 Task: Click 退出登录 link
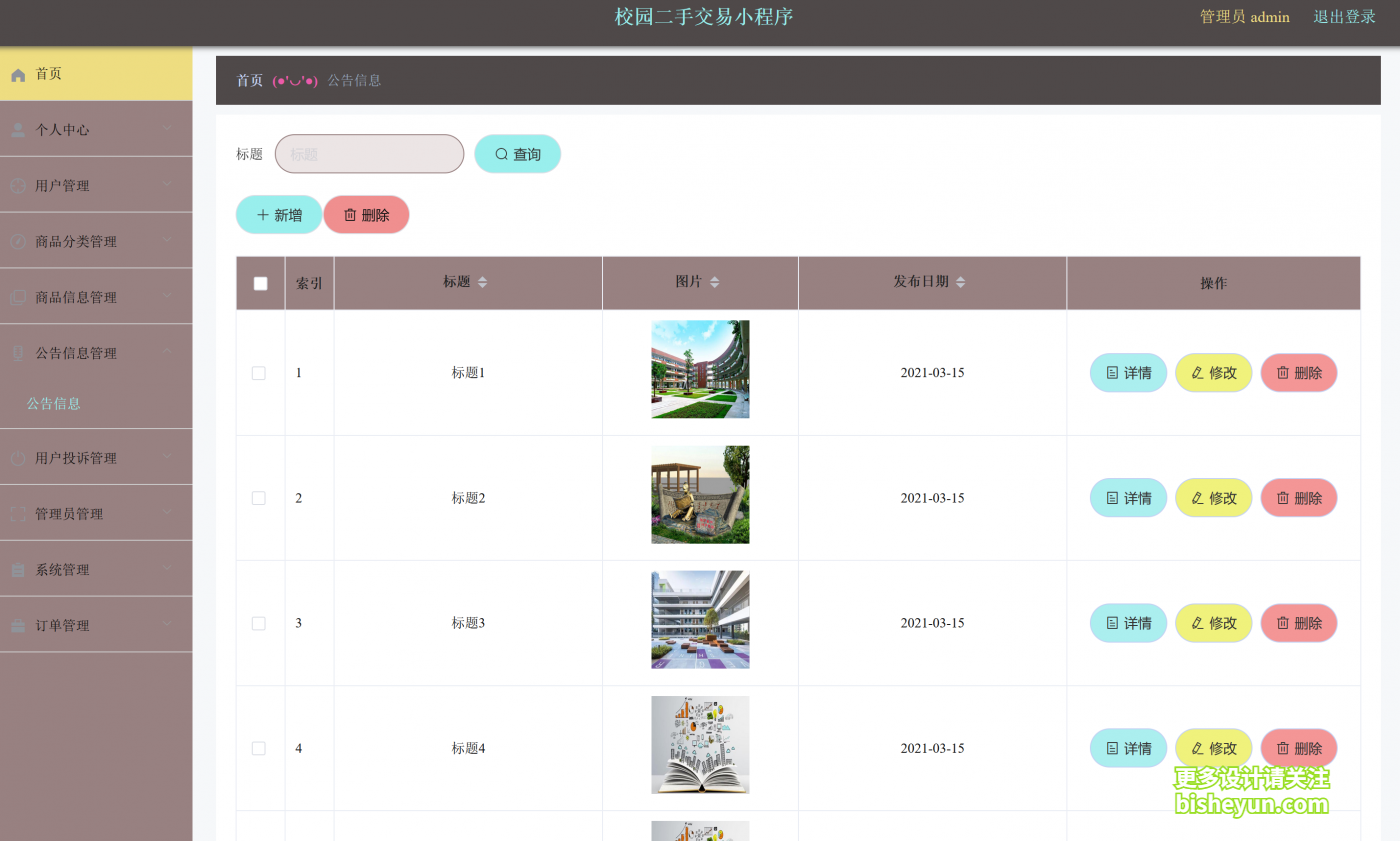click(x=1344, y=17)
